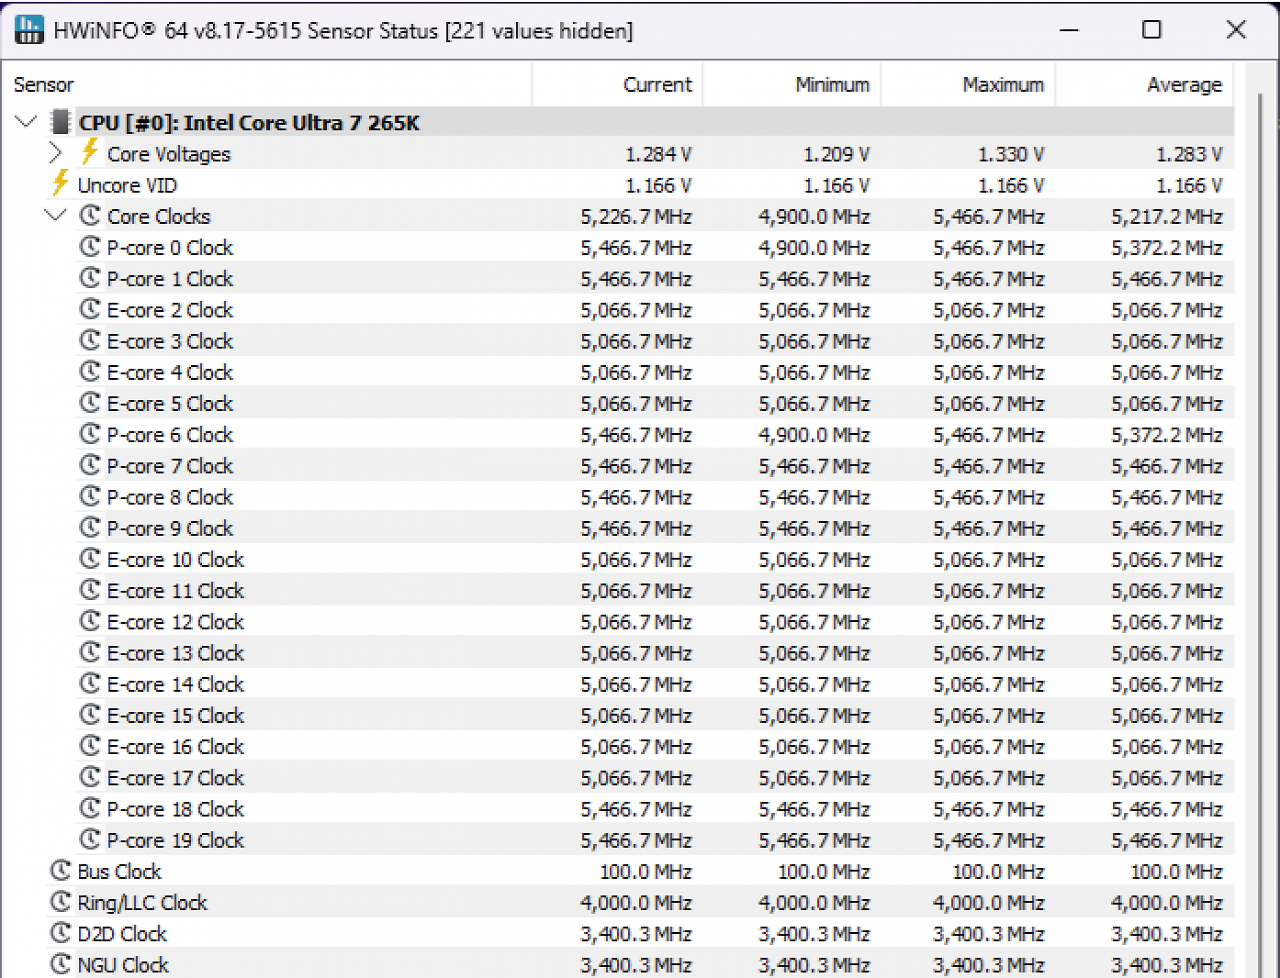Click the clock icon for P-core 7 Clock
Viewport: 1280px width, 978px height.
pos(90,465)
